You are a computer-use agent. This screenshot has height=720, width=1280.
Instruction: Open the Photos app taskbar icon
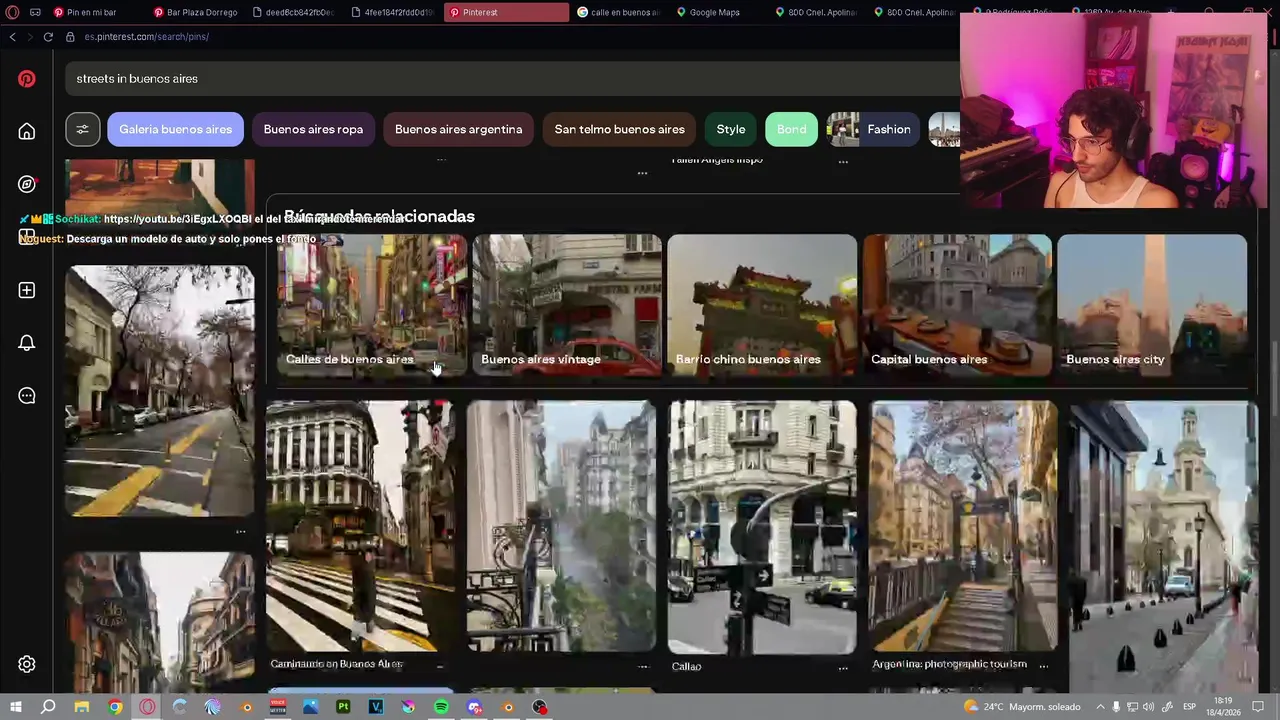(310, 707)
